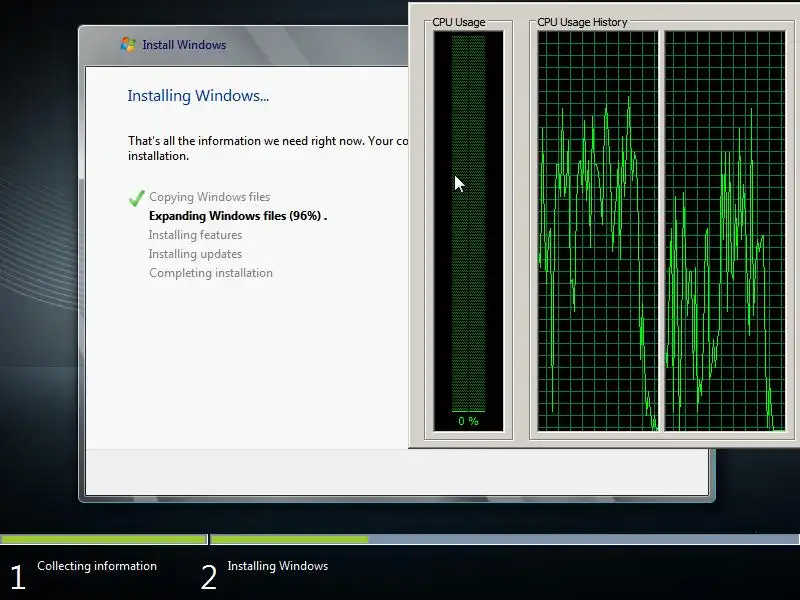Click the 'Installing Windows' progress bar segment

tap(505, 539)
